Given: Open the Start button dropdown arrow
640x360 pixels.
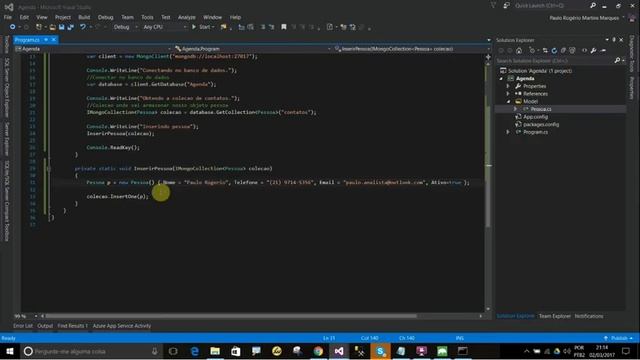Looking at the screenshot, I should pos(213,27).
